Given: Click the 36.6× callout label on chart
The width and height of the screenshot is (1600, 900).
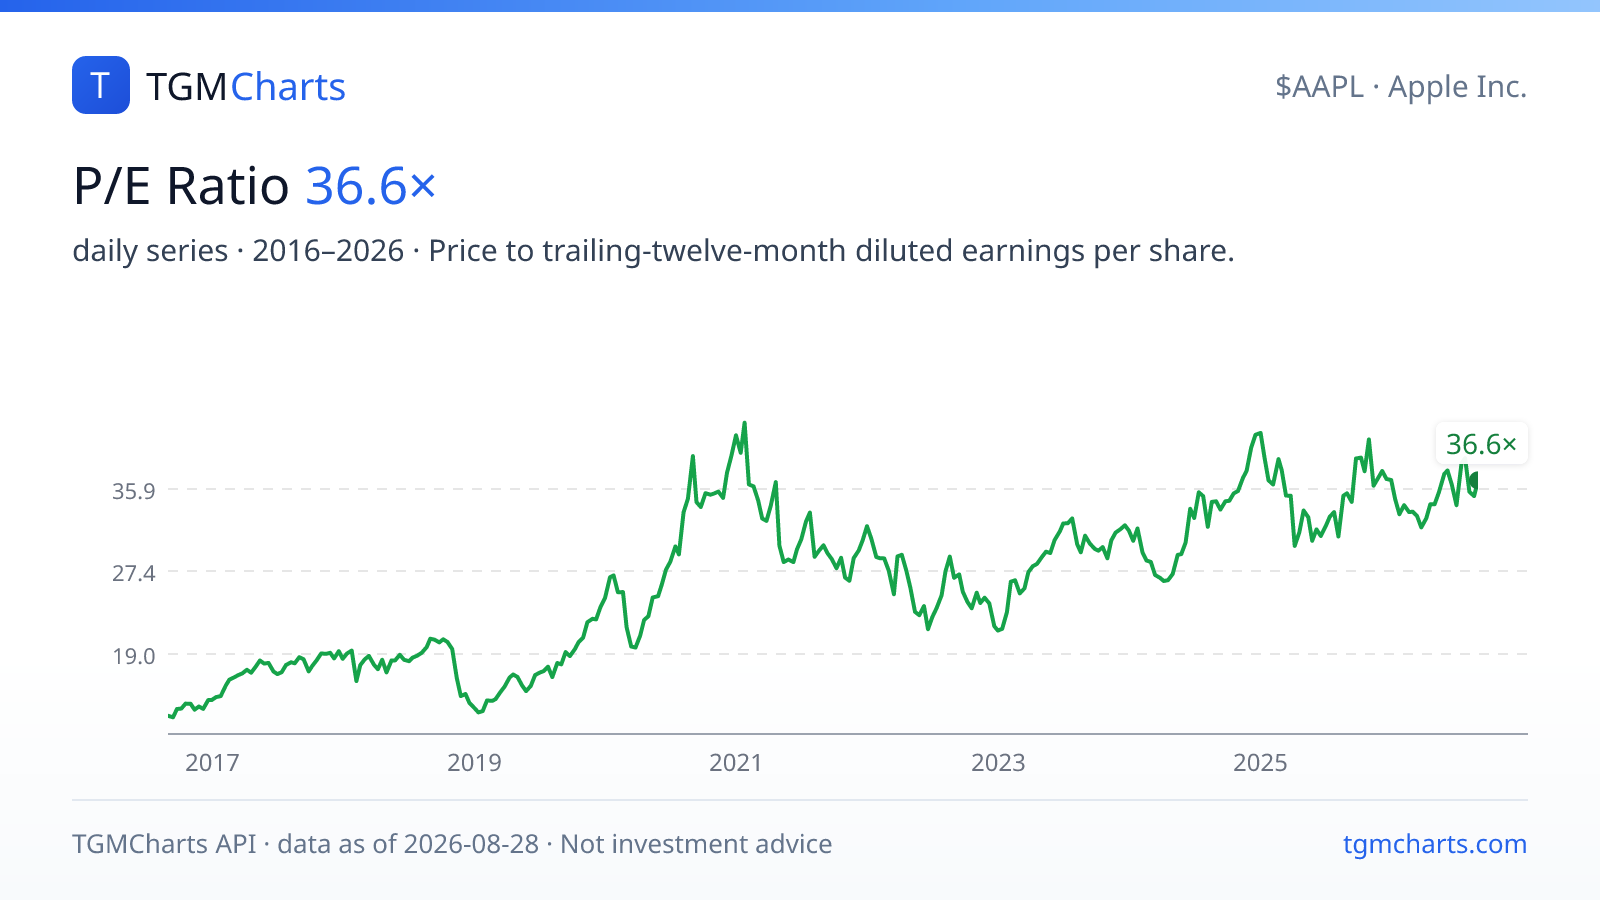Looking at the screenshot, I should [1481, 444].
